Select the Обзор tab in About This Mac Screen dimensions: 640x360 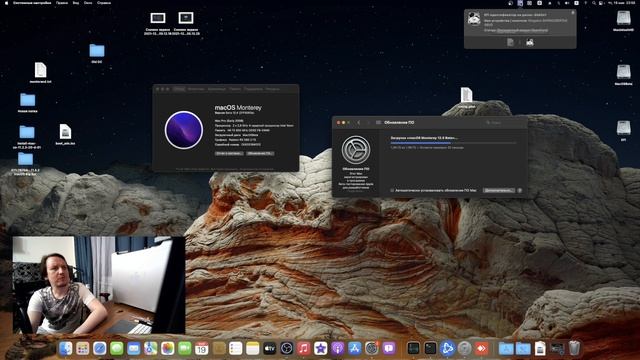[179, 89]
